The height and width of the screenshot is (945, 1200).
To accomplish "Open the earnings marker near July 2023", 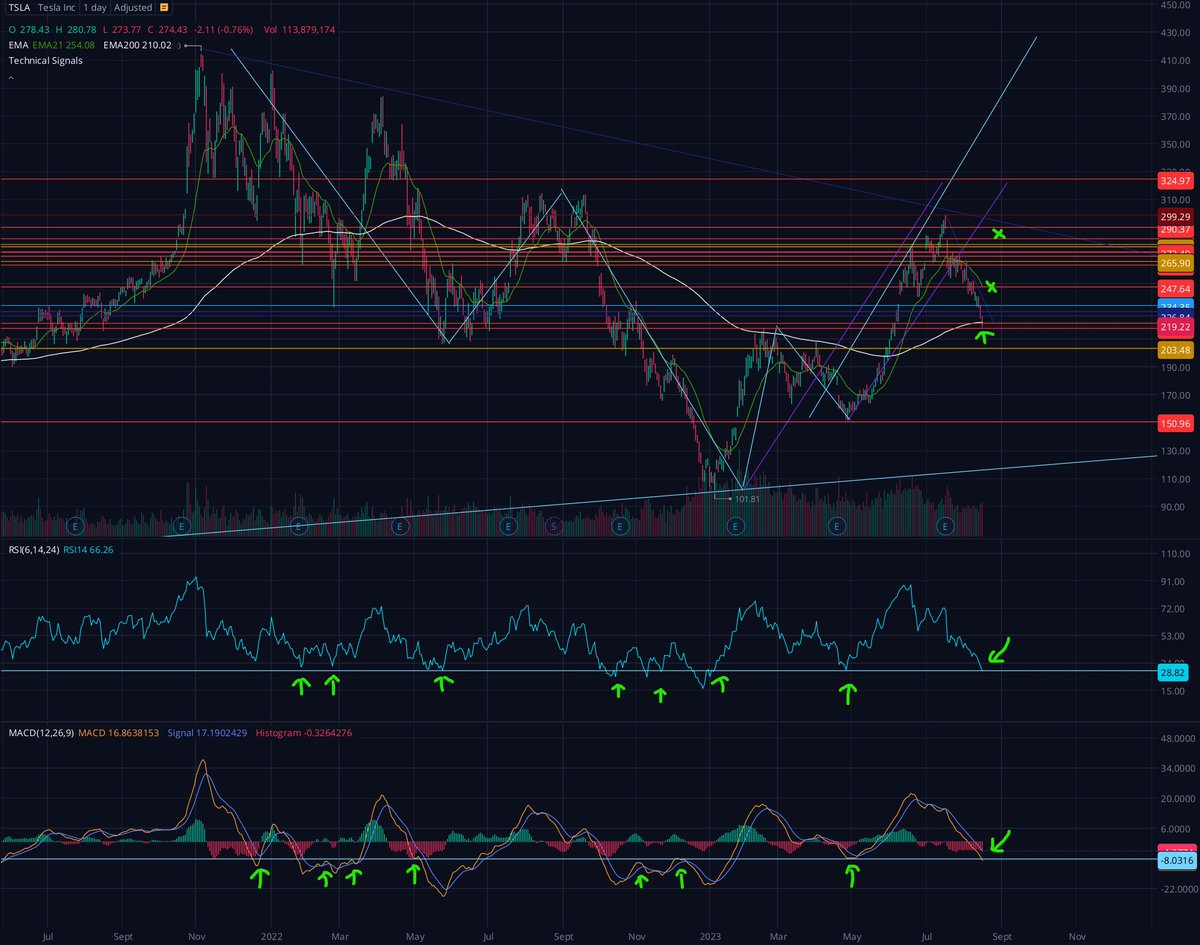I will (x=946, y=524).
